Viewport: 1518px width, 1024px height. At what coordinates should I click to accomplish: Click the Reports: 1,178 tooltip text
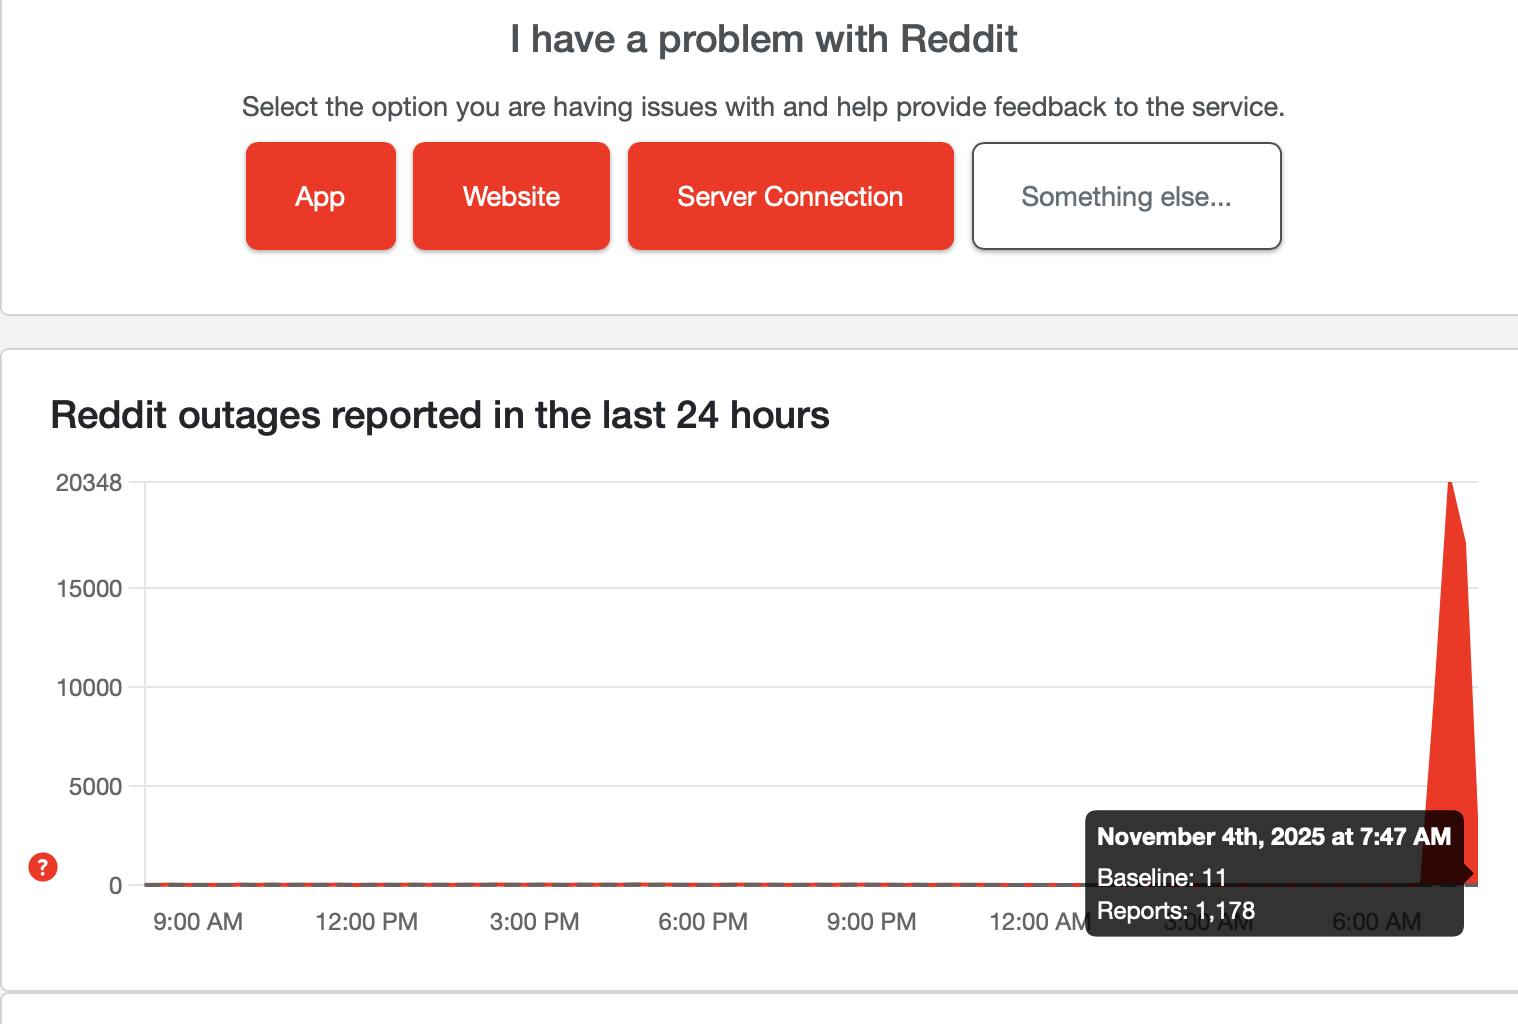tap(1176, 911)
